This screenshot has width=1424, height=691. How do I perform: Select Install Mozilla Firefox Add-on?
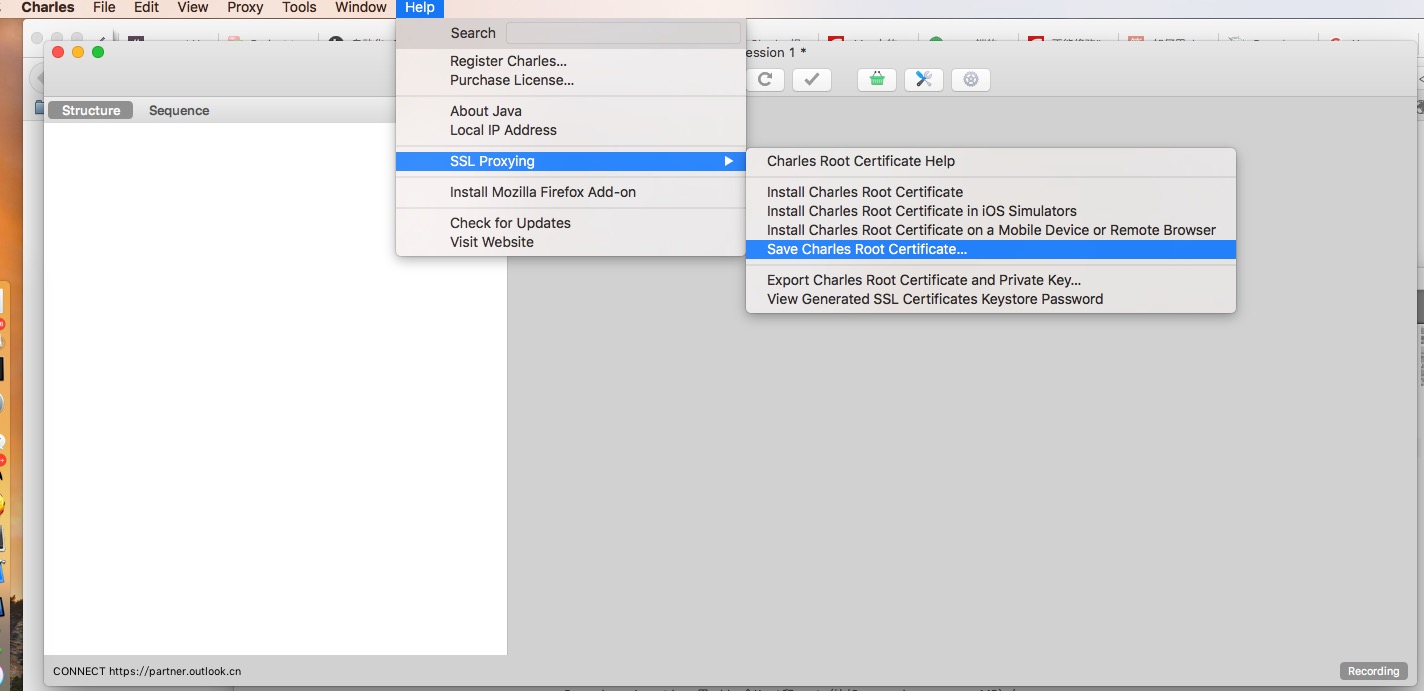[x=571, y=192]
